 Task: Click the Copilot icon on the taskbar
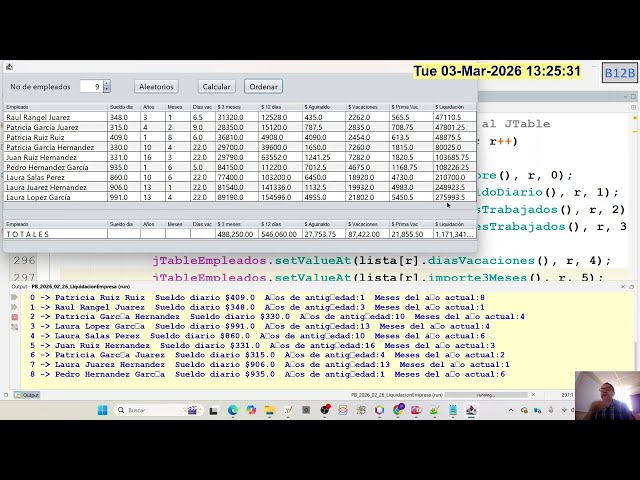pyautogui.click(x=251, y=410)
